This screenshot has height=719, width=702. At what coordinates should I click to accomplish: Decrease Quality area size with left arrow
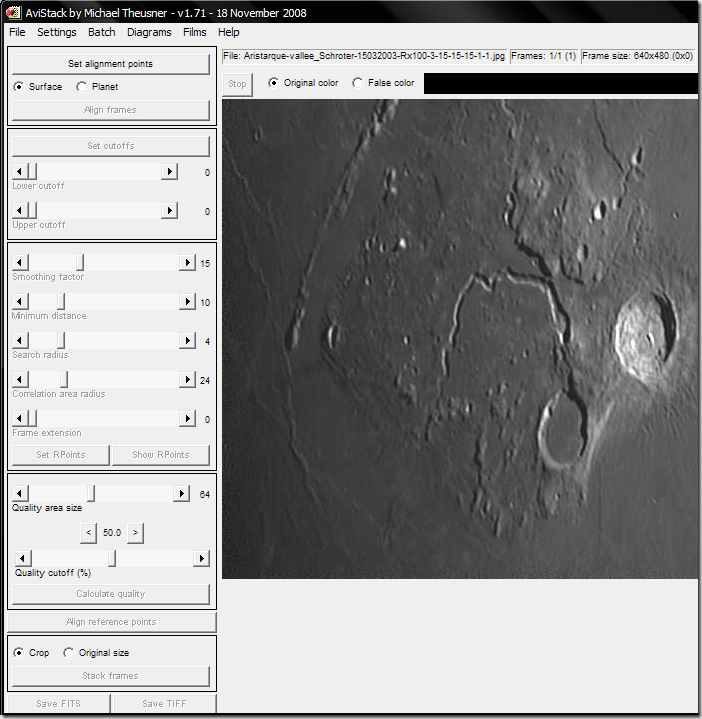tap(20, 494)
